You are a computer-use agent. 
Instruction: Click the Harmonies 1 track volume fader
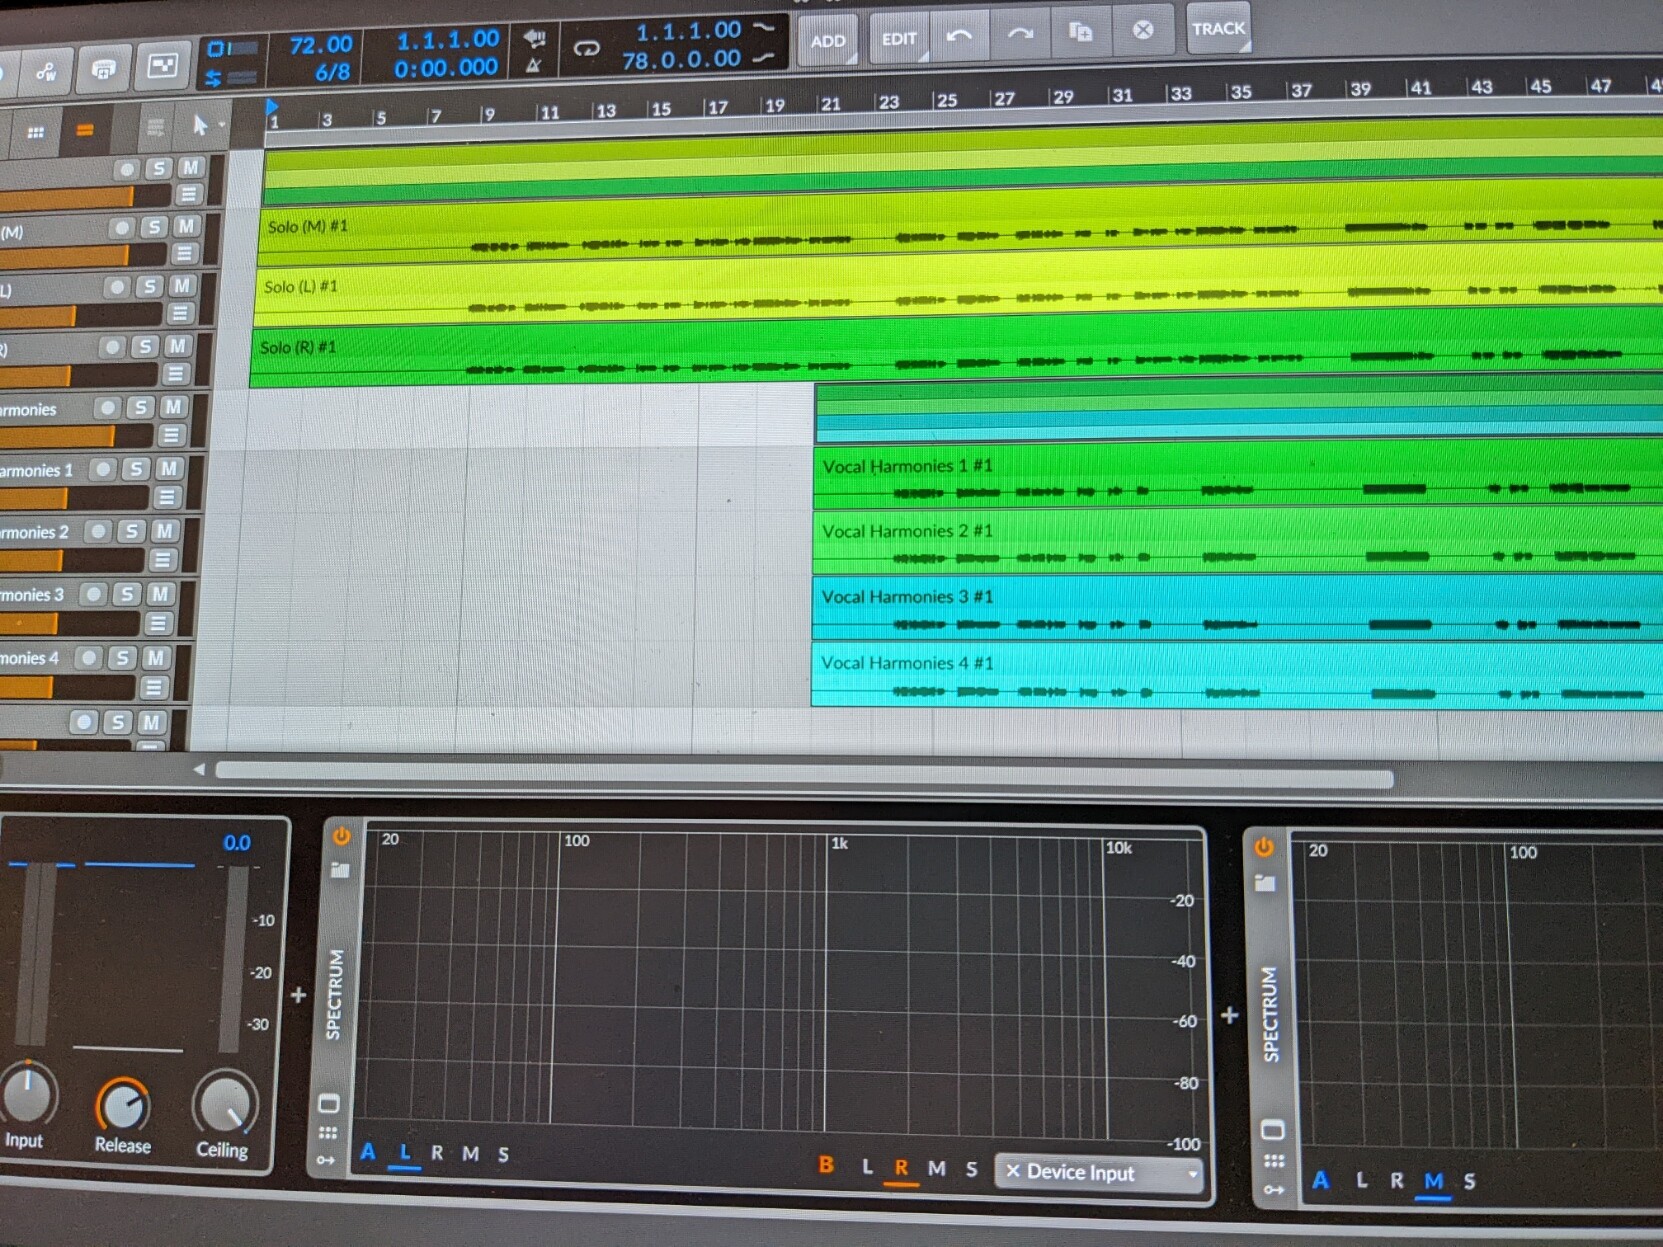75,499
